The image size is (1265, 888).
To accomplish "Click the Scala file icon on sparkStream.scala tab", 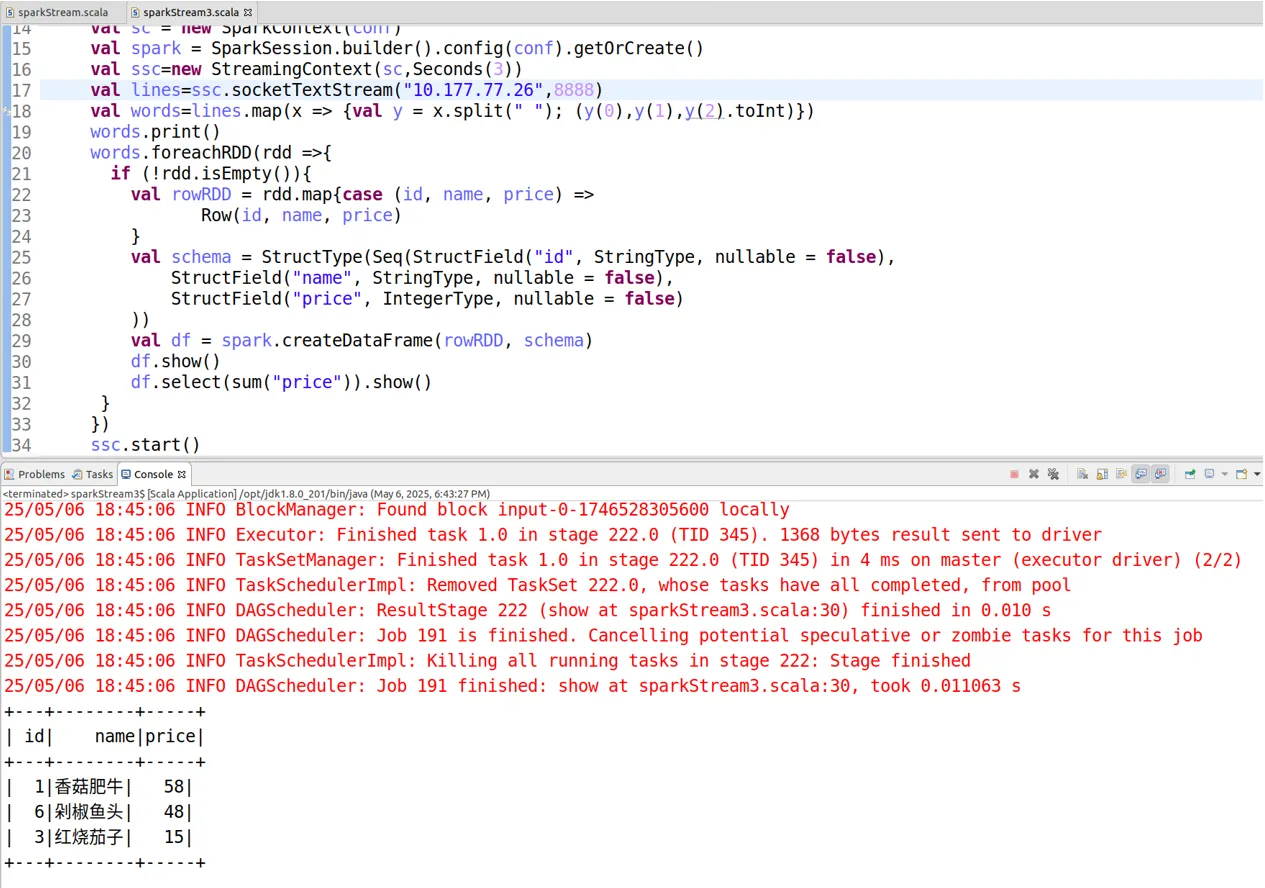I will [x=10, y=12].
